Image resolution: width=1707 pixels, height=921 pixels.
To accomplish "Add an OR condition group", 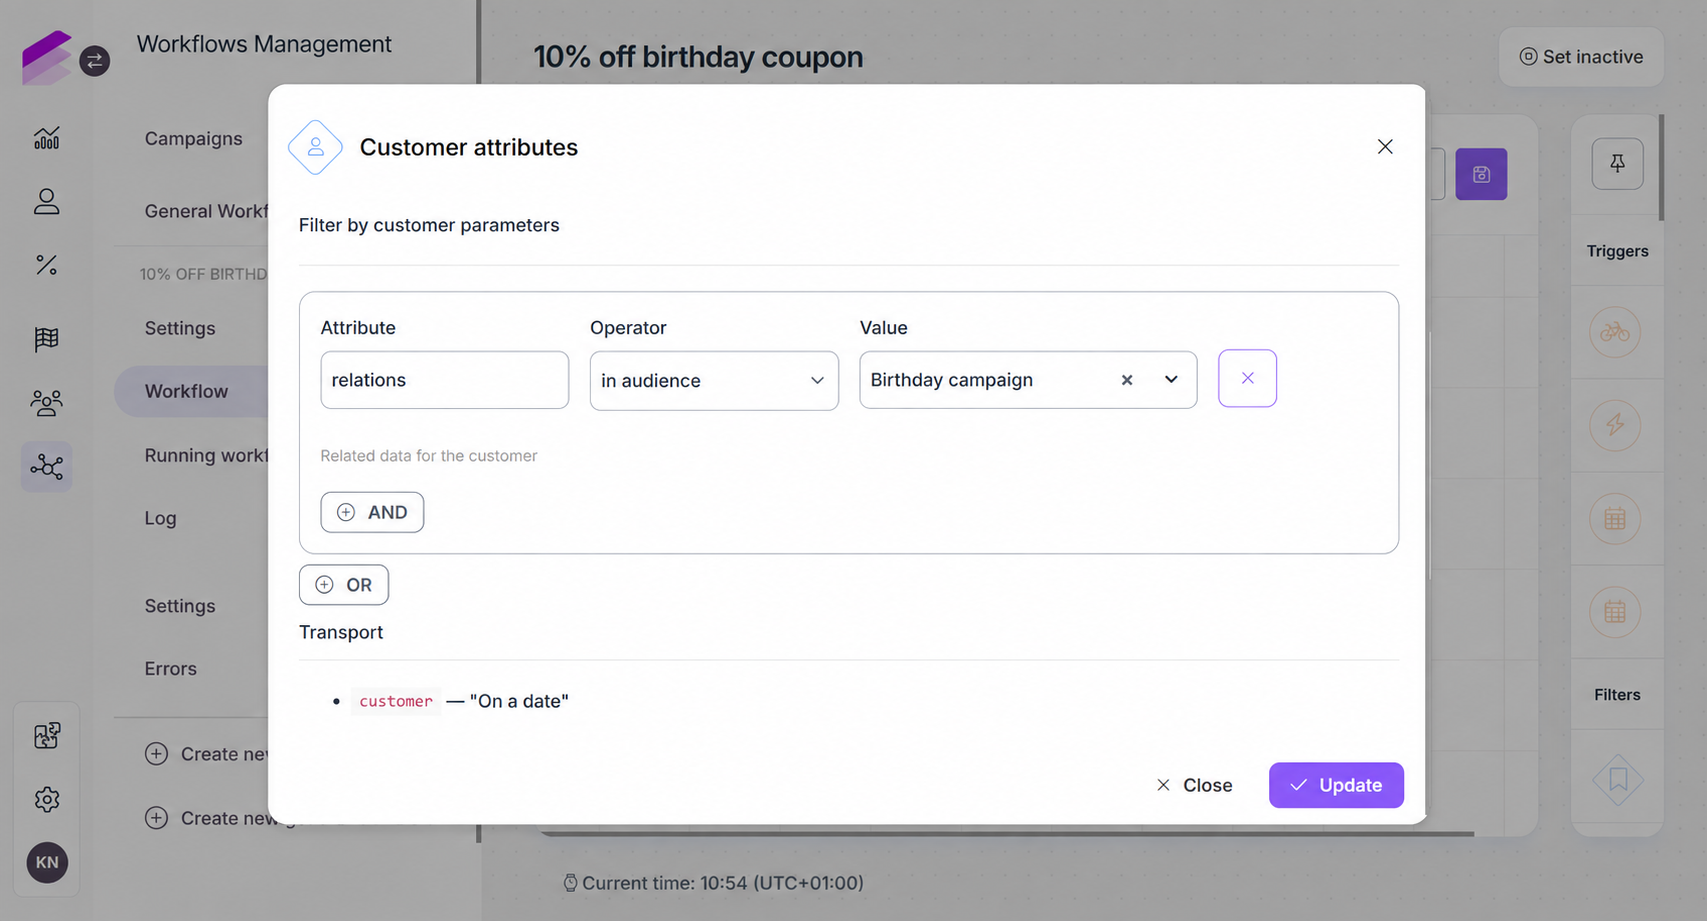I will (344, 585).
